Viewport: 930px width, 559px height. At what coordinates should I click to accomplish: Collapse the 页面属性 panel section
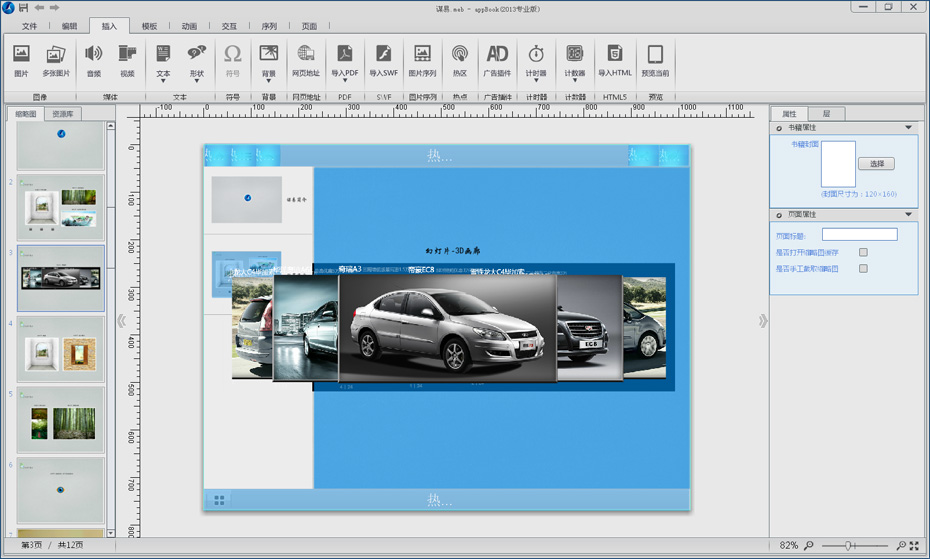[x=908, y=215]
